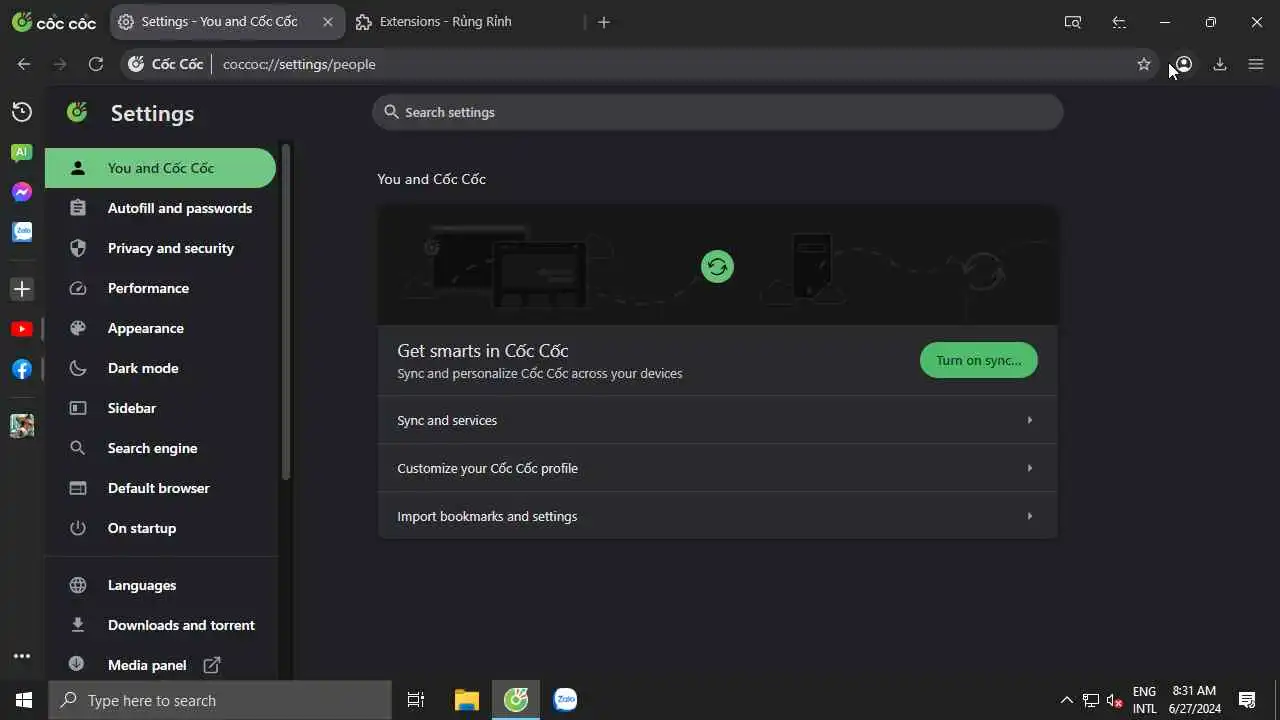Reload the current page
Image resolution: width=1280 pixels, height=720 pixels.
(96, 64)
